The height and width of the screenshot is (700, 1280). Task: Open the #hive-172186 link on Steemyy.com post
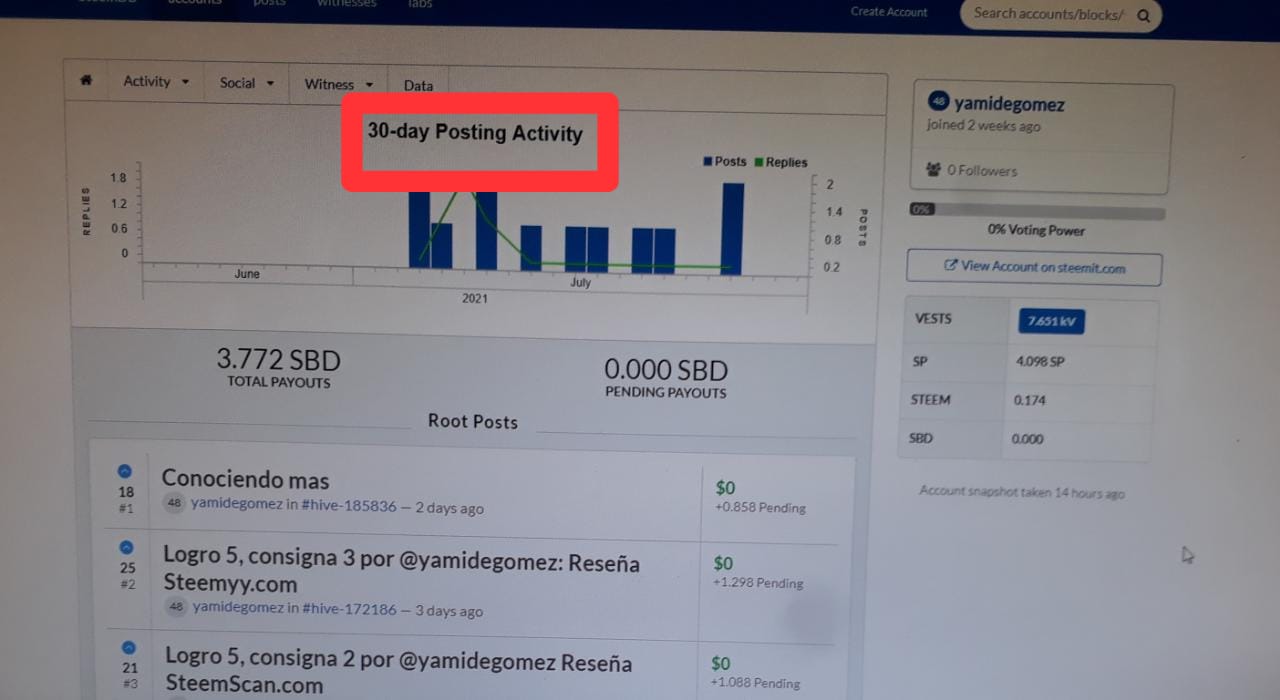tap(349, 608)
